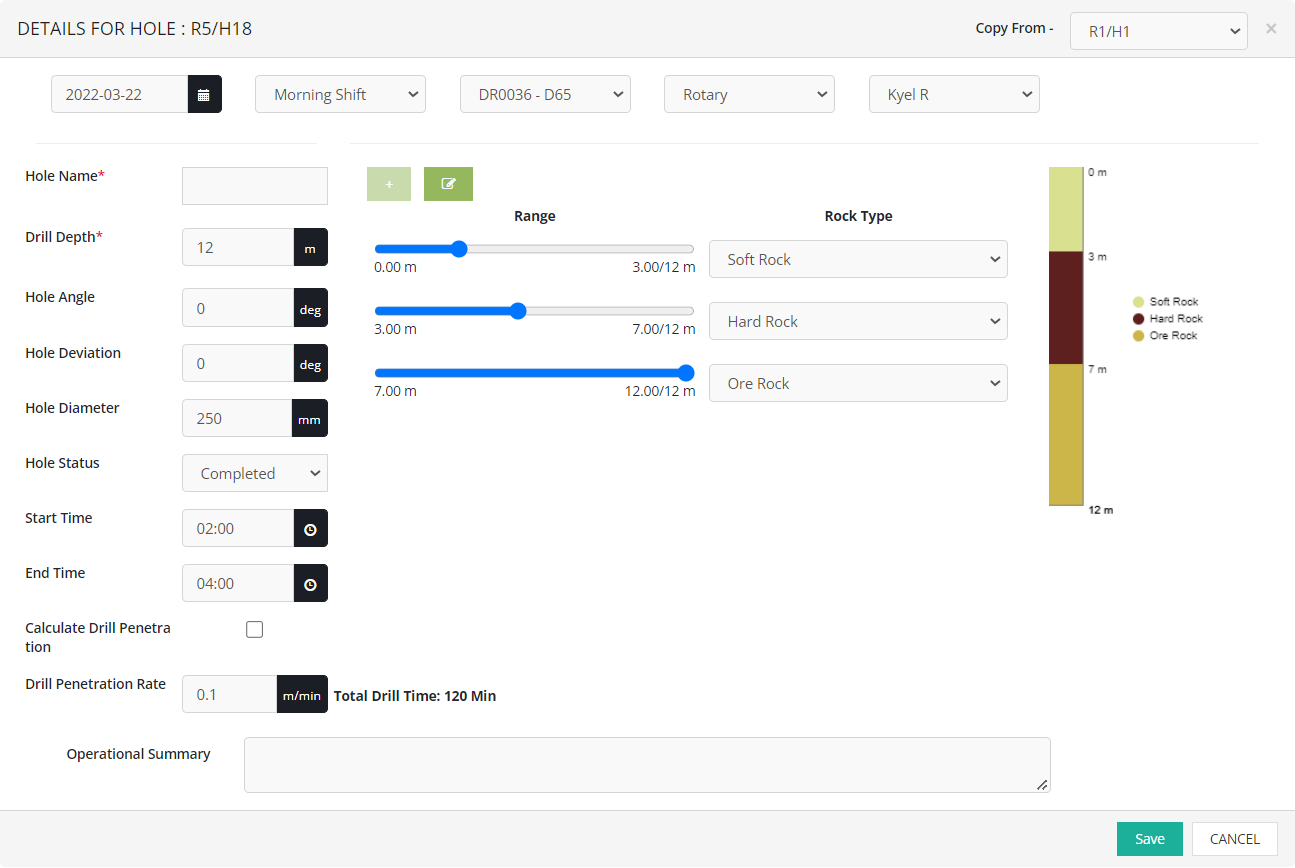Open the date picker calendar icon

pos(204,95)
